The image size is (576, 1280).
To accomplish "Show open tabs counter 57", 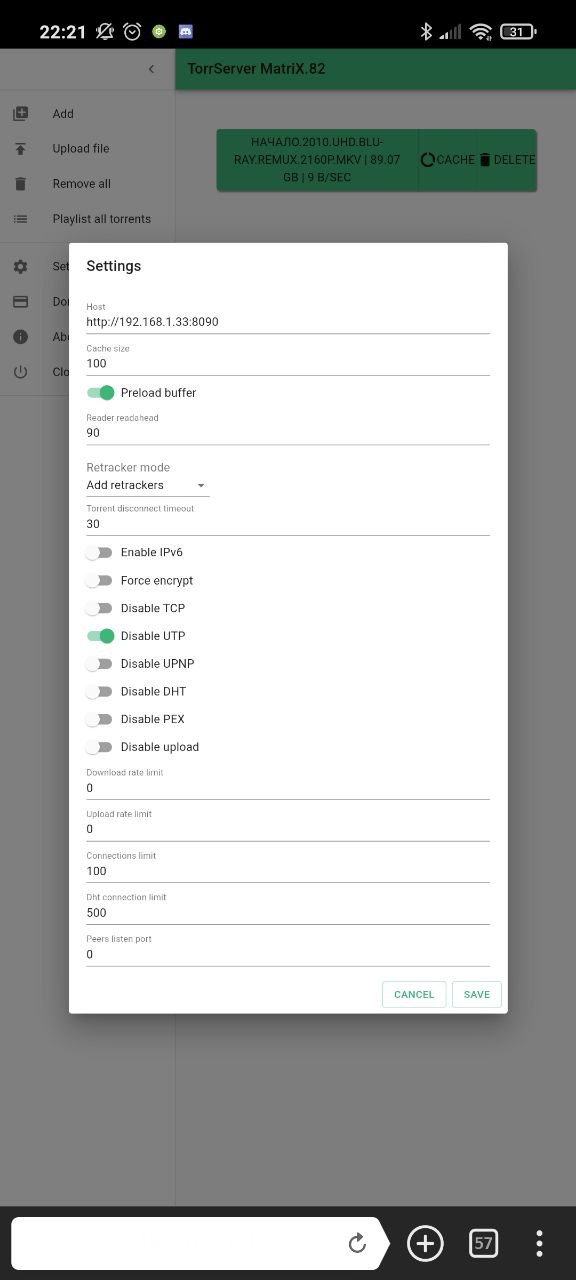I will [484, 1243].
